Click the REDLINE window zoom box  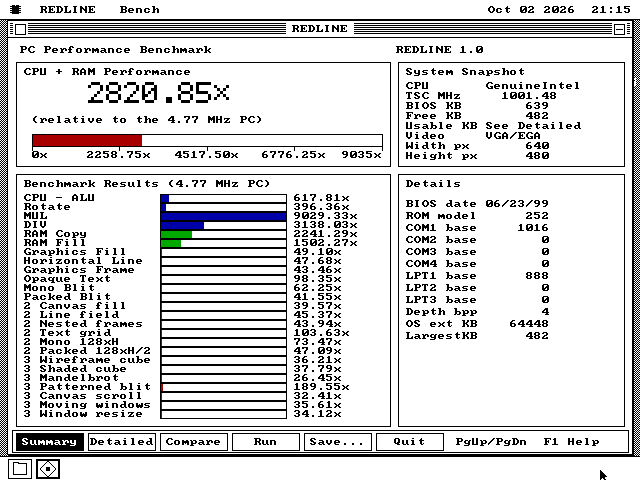[x=619, y=29]
